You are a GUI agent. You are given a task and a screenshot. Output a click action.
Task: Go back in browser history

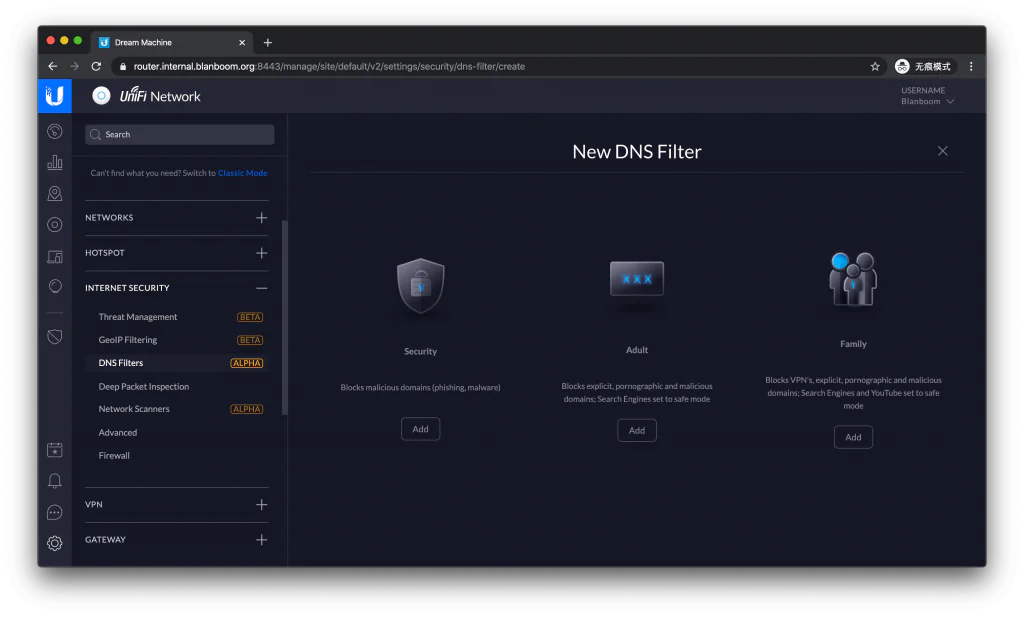[53, 67]
